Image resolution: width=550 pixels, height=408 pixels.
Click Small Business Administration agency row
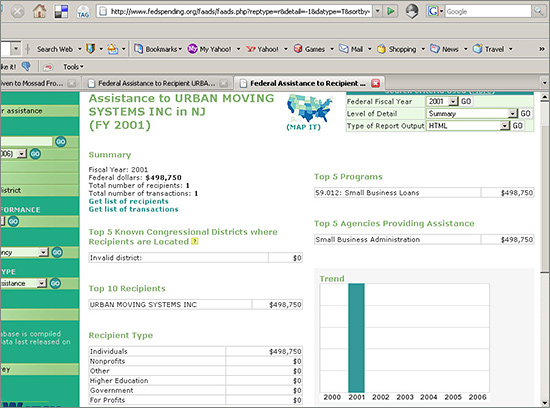coord(424,240)
